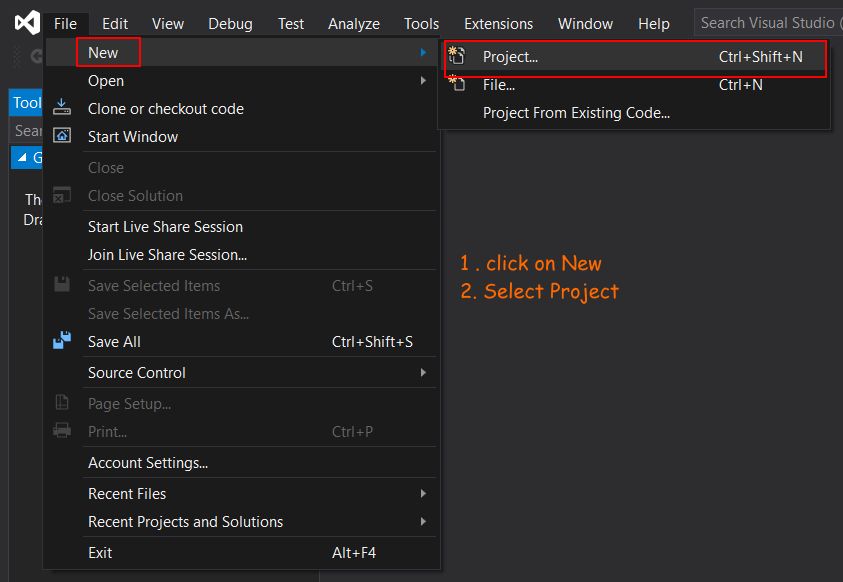The height and width of the screenshot is (582, 843).
Task: Click the Start Window icon
Action: (62, 136)
